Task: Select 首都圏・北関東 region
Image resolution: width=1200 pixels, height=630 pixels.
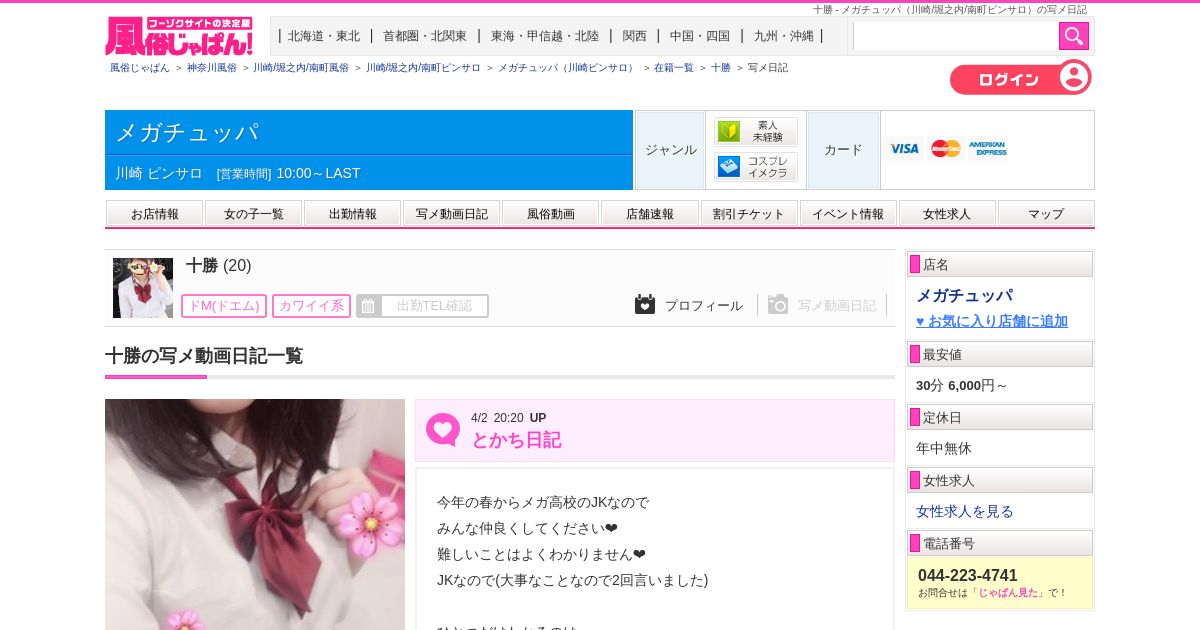Action: 425,36
